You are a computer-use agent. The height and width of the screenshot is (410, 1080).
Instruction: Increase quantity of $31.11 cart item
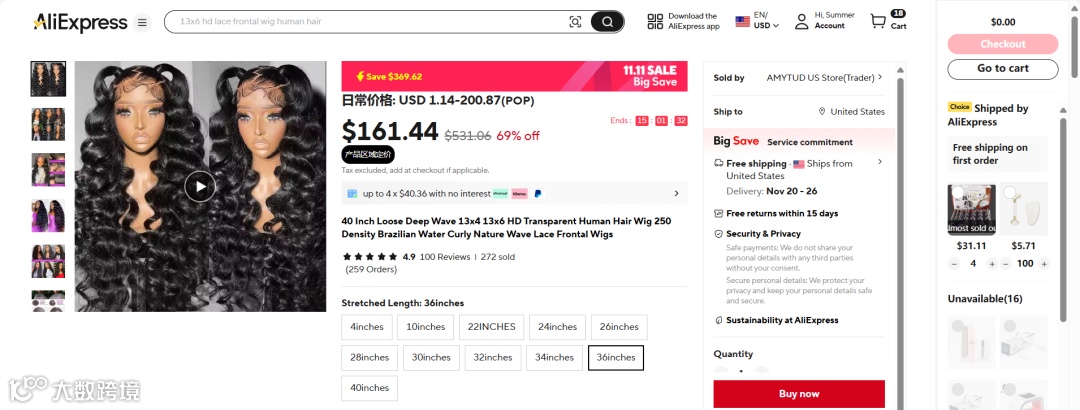coord(991,264)
